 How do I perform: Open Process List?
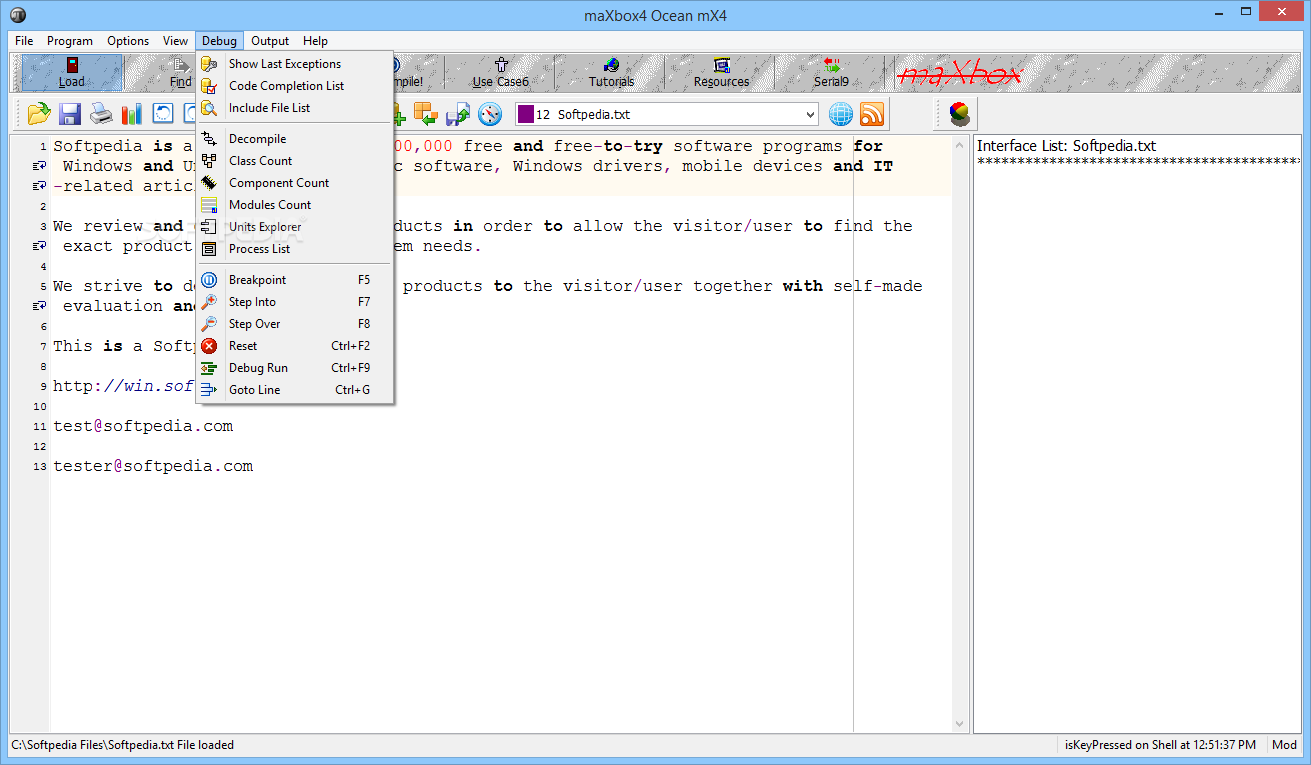295,249
